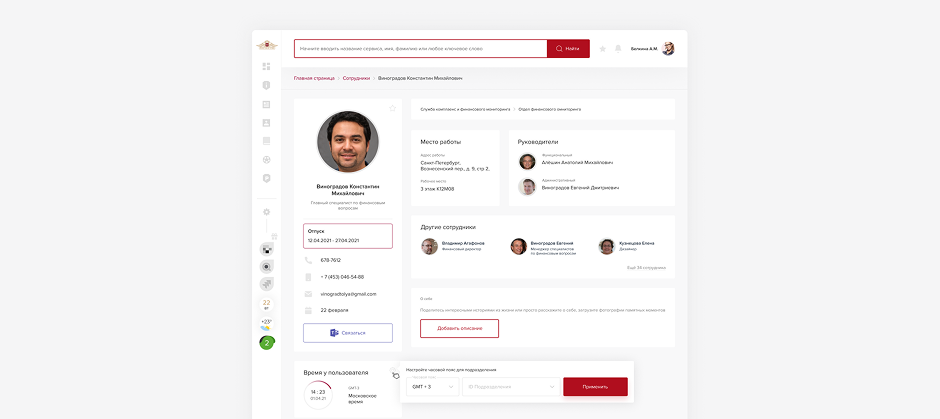Click into the service search input field
Screen dimensions: 940x419
point(420,48)
